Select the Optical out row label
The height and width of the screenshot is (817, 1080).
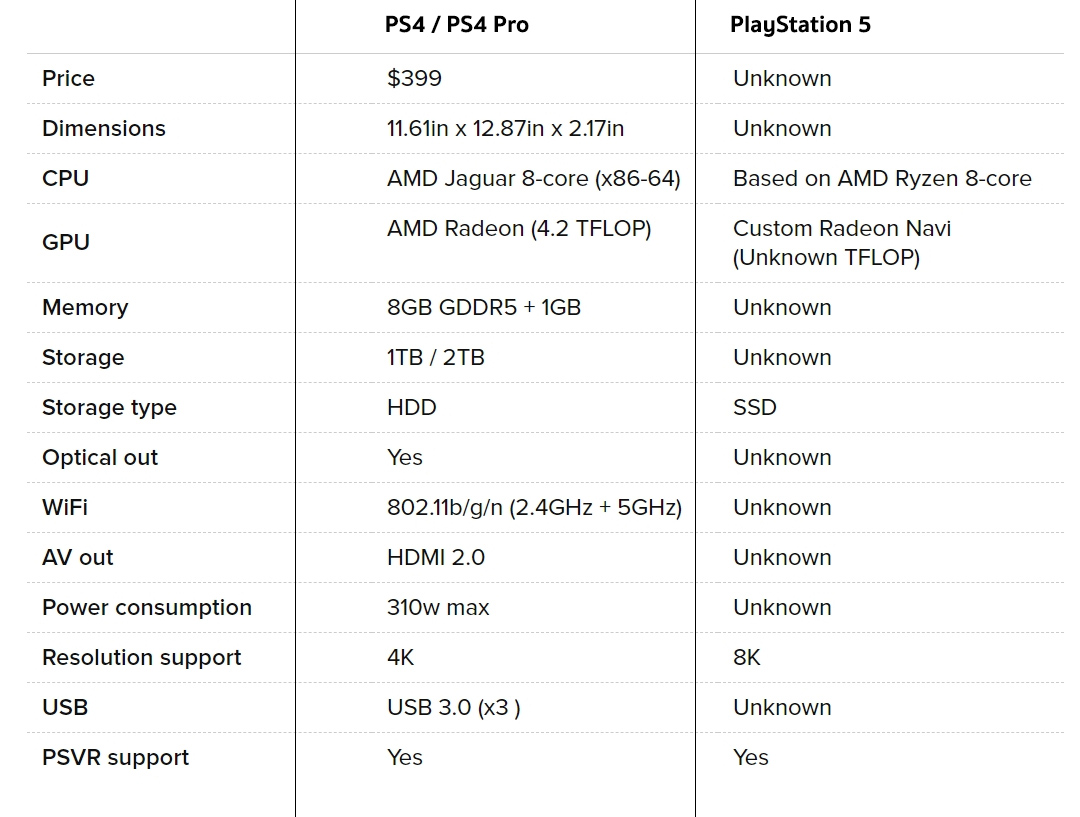100,457
